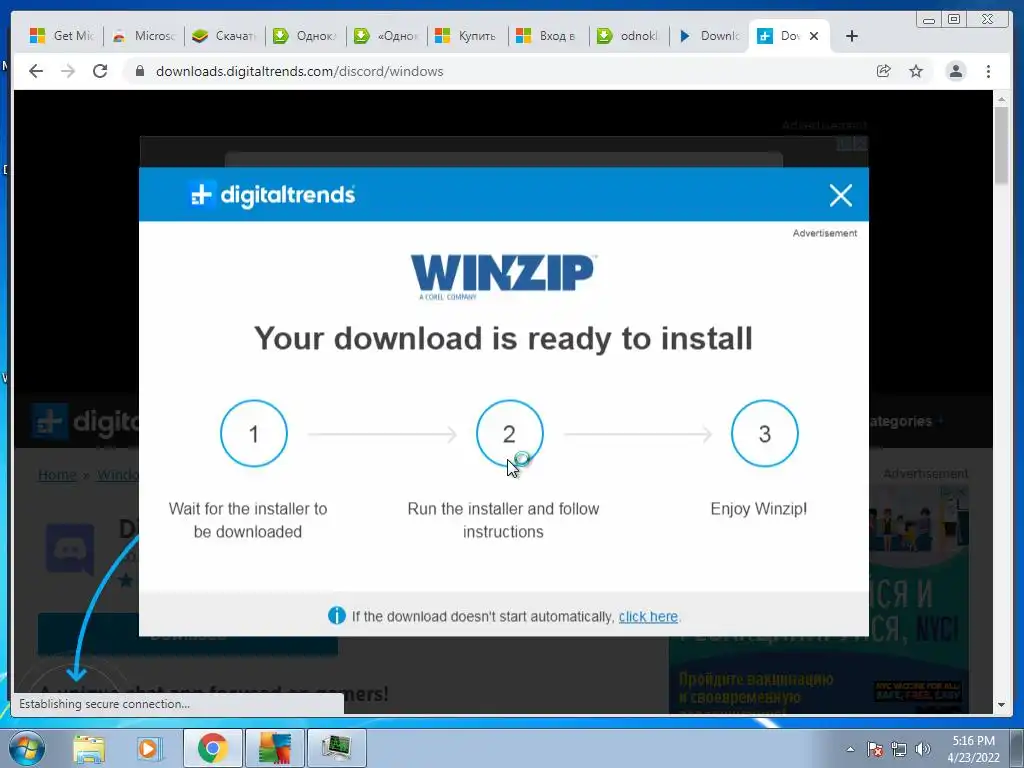Click the 'click here' download link
Viewport: 1024px width, 768px height.
pyautogui.click(x=648, y=616)
